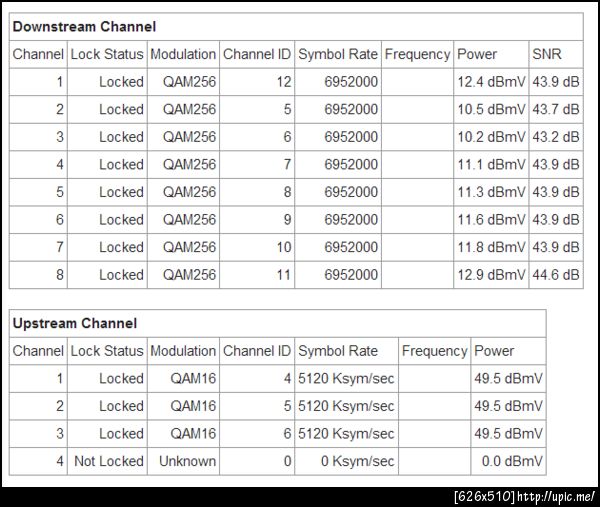This screenshot has width=600, height=507.
Task: Select the 12.4 dBmV power cell
Action: [491, 82]
